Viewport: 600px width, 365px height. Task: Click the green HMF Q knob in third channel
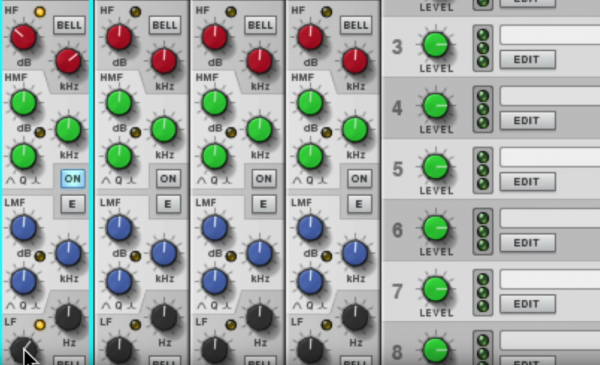(x=215, y=157)
